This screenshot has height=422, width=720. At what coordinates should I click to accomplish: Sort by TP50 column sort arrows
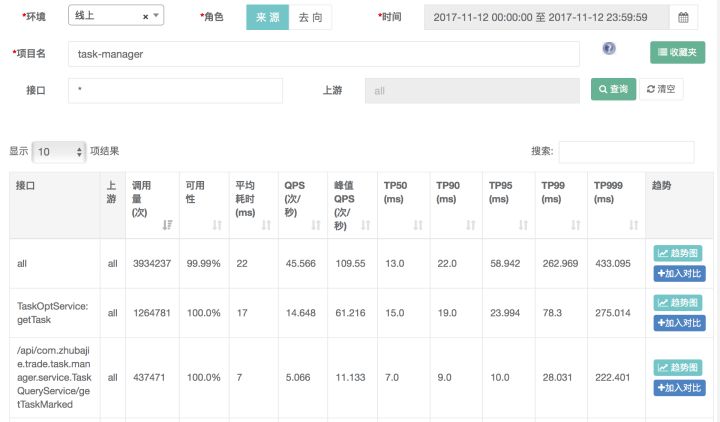point(417,226)
